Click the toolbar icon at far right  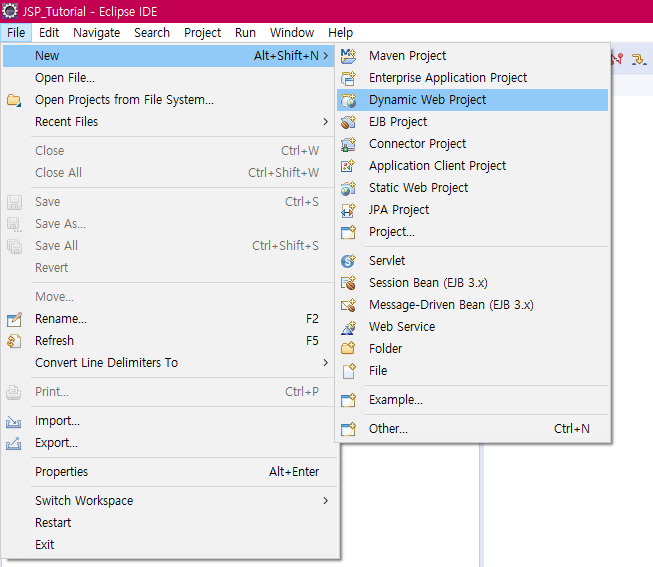639,59
